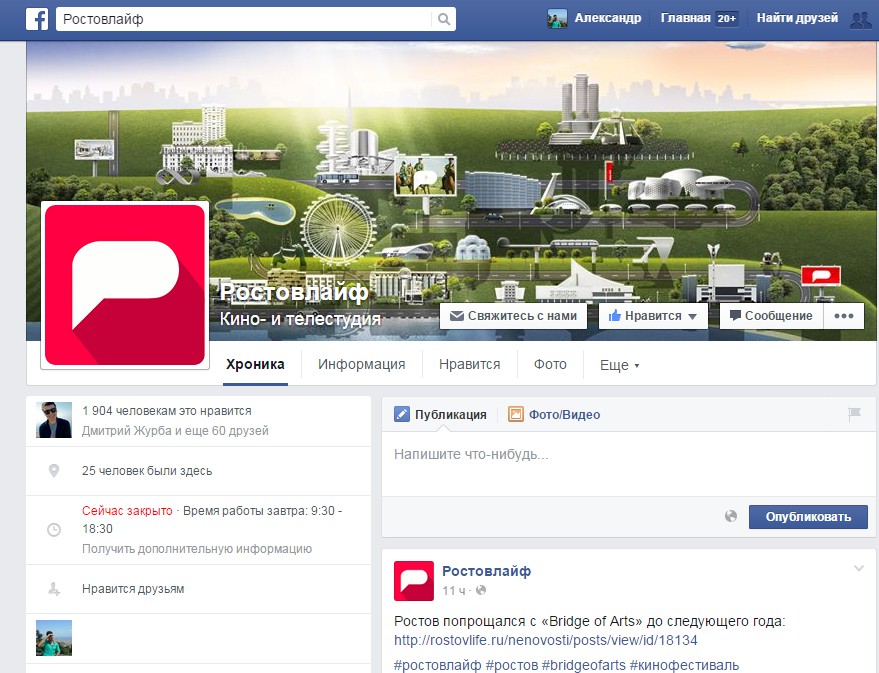Click Сейчас закрыто status text
The width and height of the screenshot is (879, 673).
(127, 511)
